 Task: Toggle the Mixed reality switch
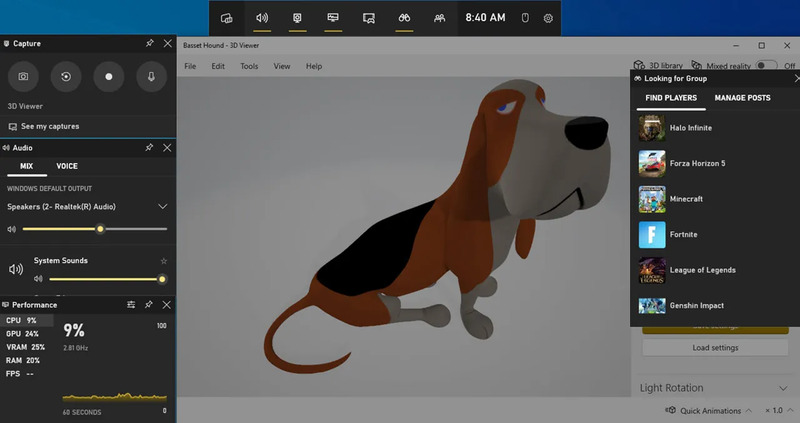(766, 66)
